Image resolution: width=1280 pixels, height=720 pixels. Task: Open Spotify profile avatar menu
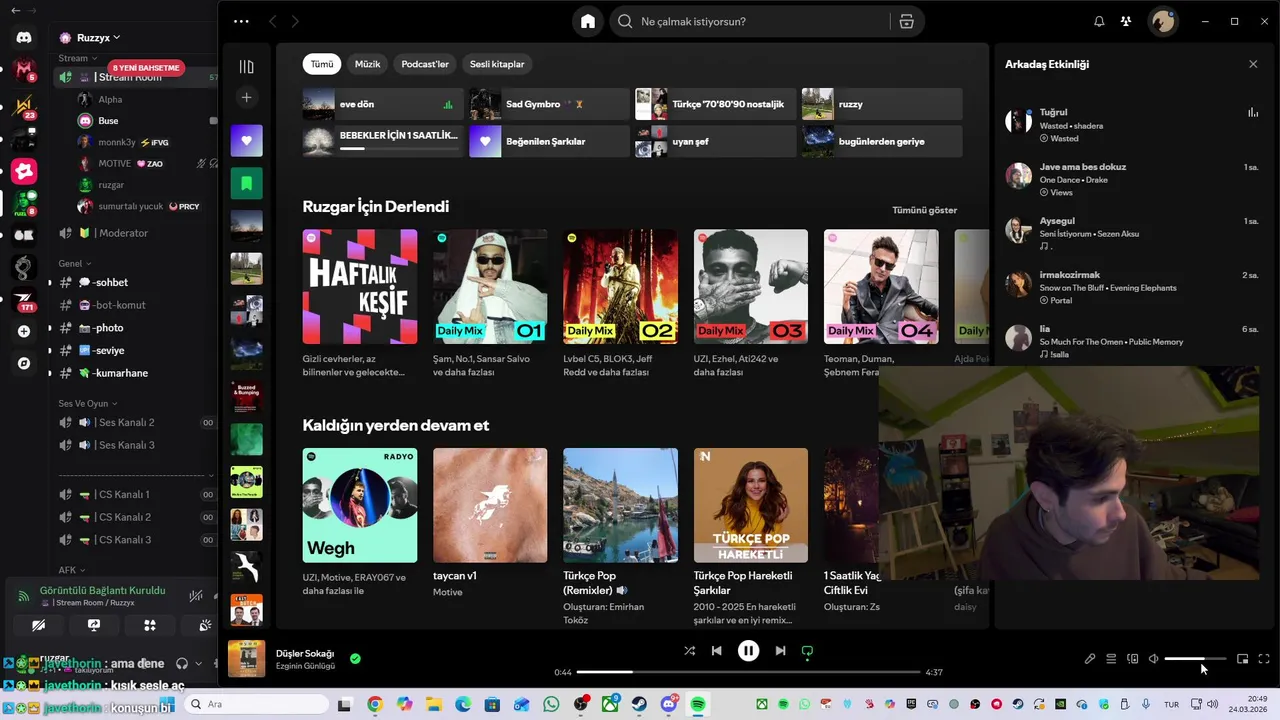[x=1162, y=21]
